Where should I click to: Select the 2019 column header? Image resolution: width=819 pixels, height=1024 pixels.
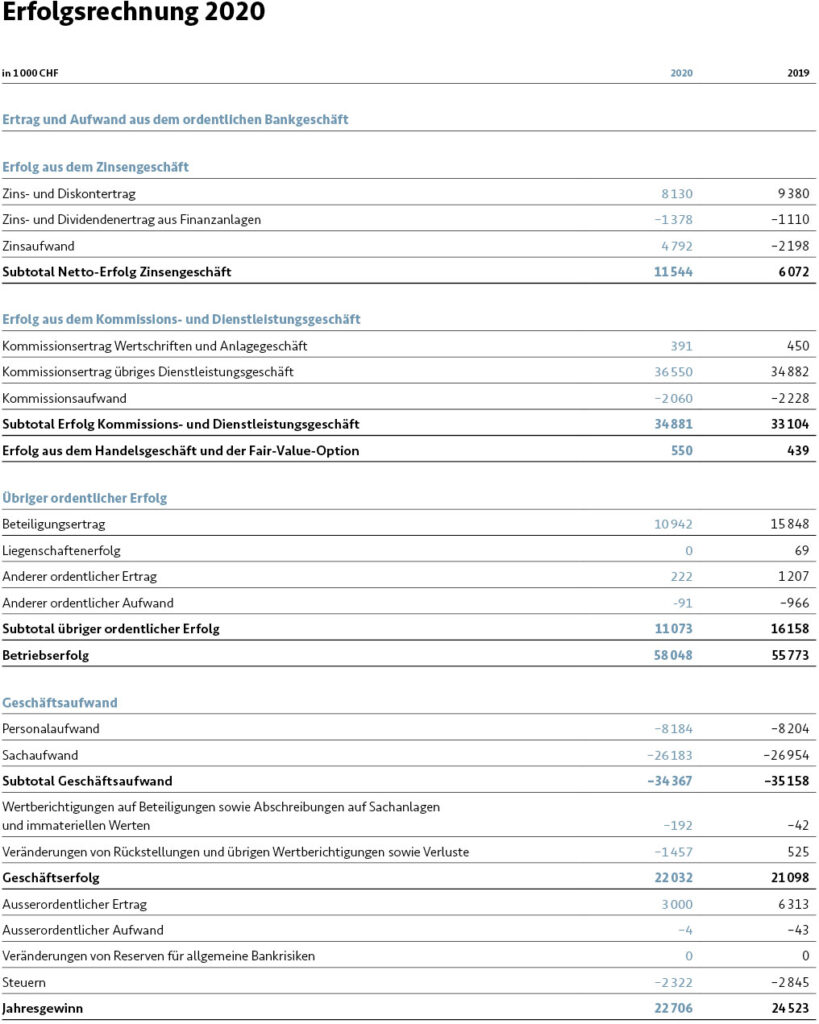tap(798, 73)
